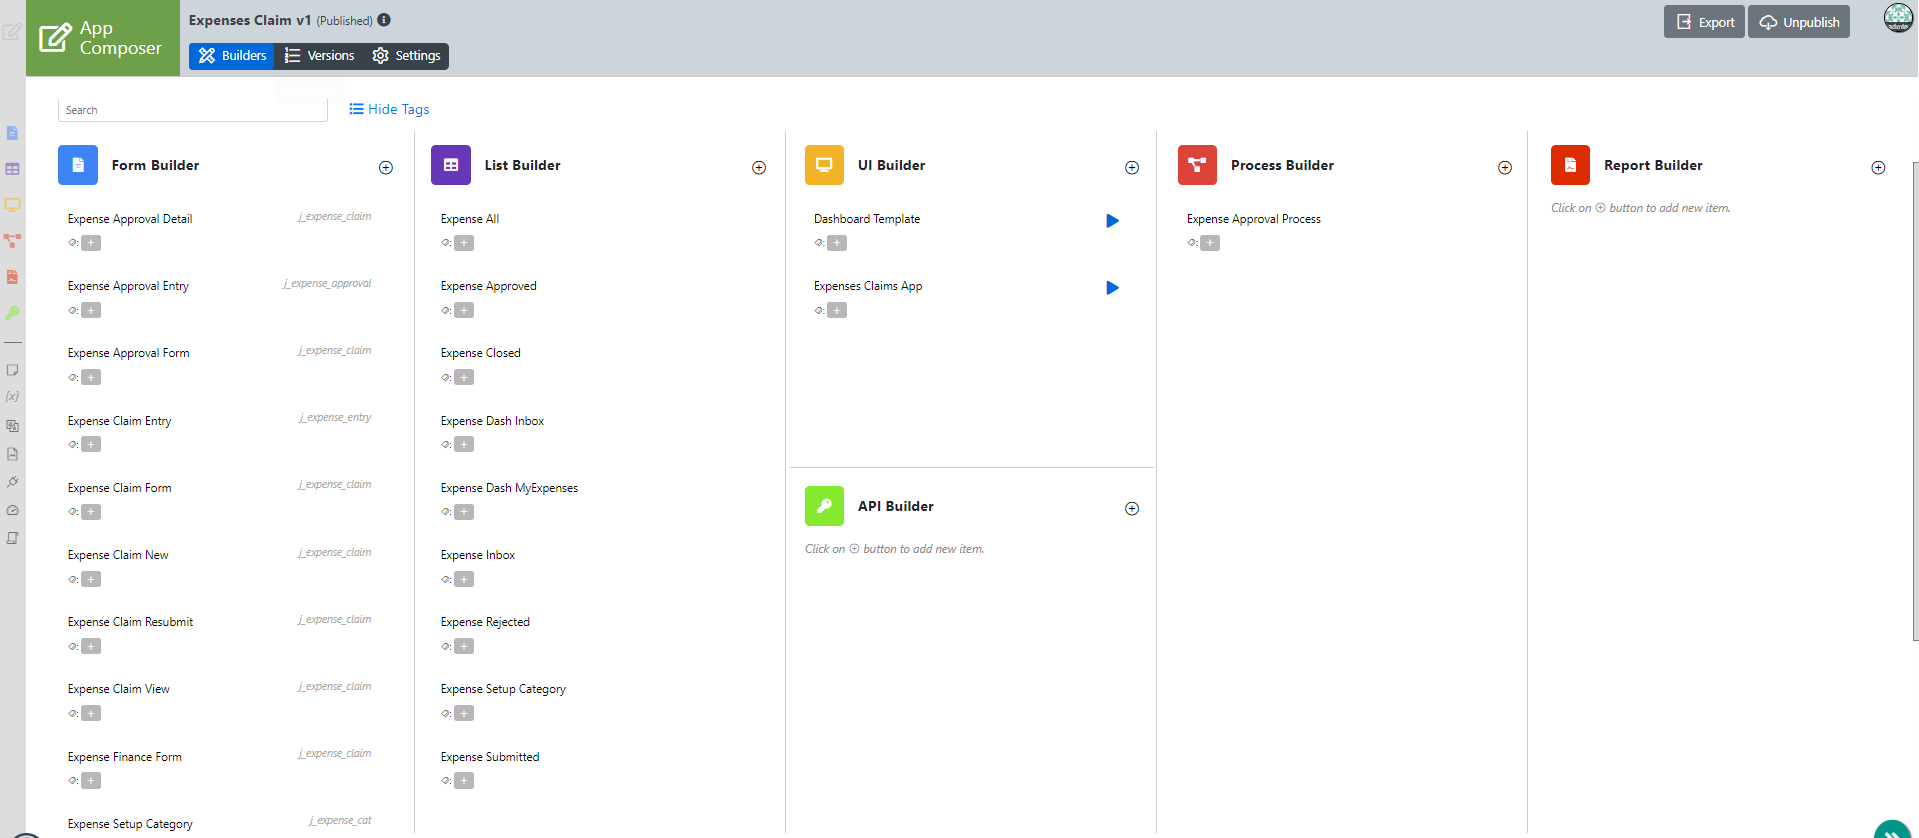Open the Settings tab

[x=407, y=56]
